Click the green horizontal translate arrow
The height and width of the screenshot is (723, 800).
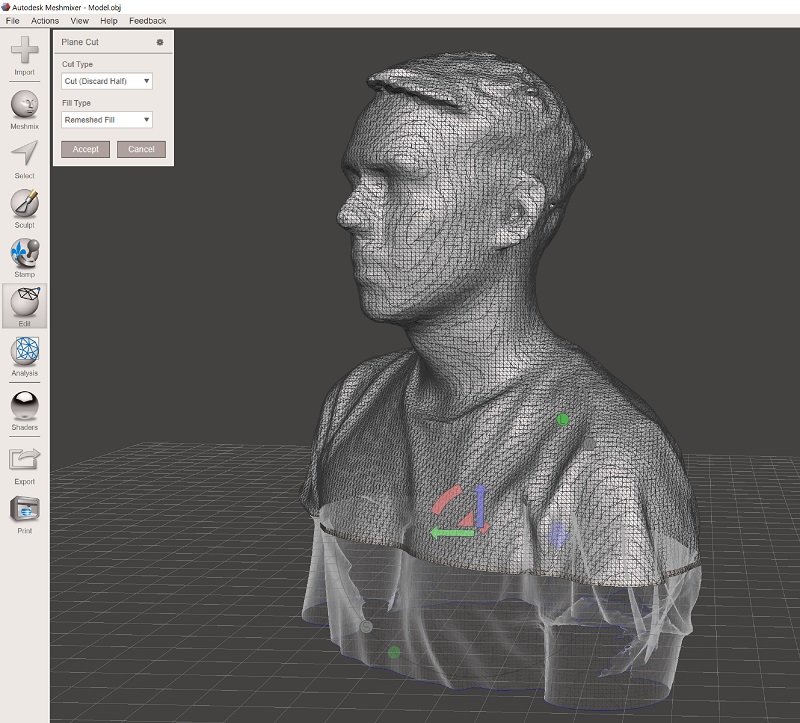tap(452, 533)
